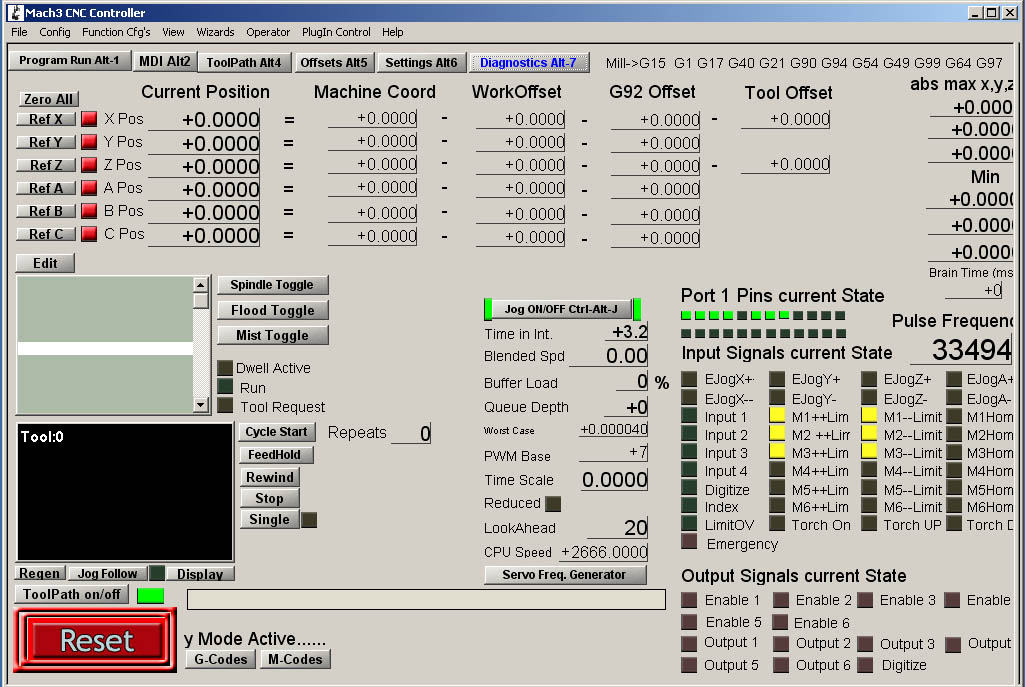Click the red LED beside Ref C
Viewport: 1025px width, 687px height.
(89, 234)
